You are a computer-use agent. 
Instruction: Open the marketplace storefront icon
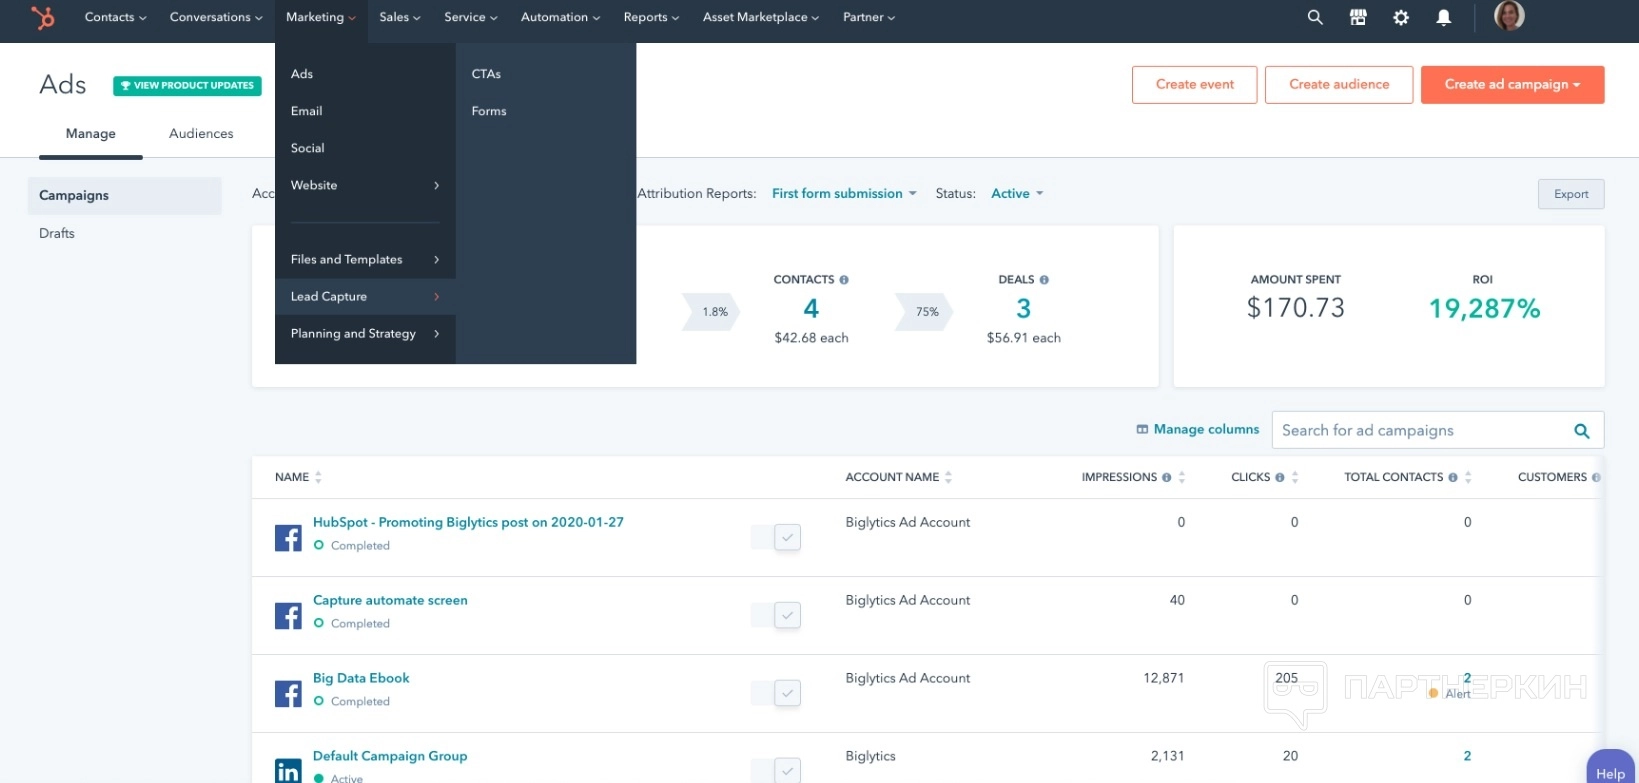(x=1358, y=17)
